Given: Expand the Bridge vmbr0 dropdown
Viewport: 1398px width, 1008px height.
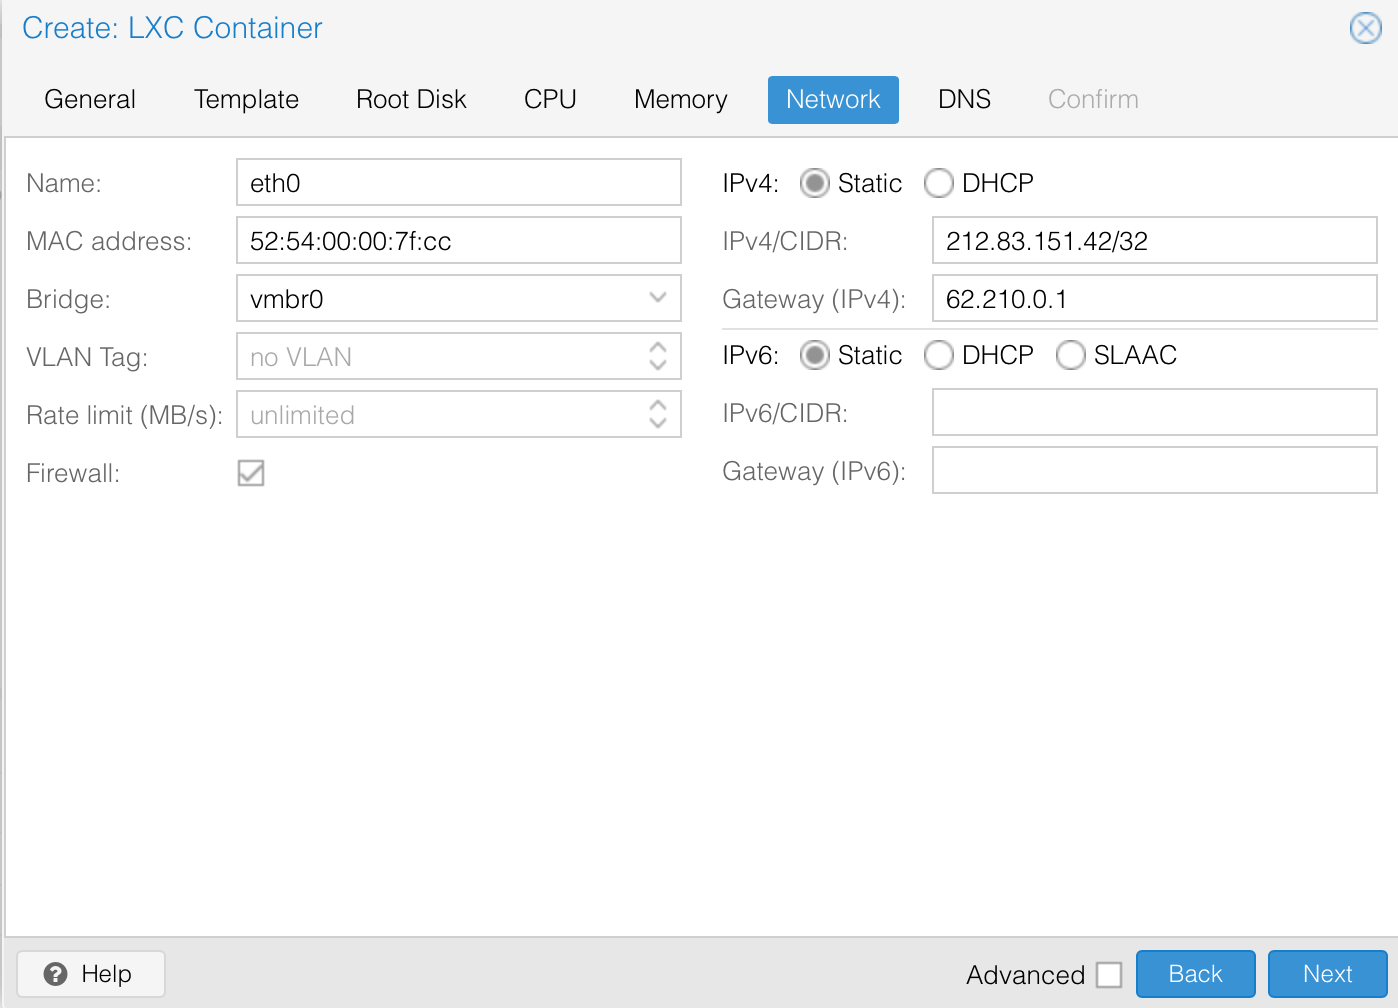Looking at the screenshot, I should pyautogui.click(x=657, y=298).
